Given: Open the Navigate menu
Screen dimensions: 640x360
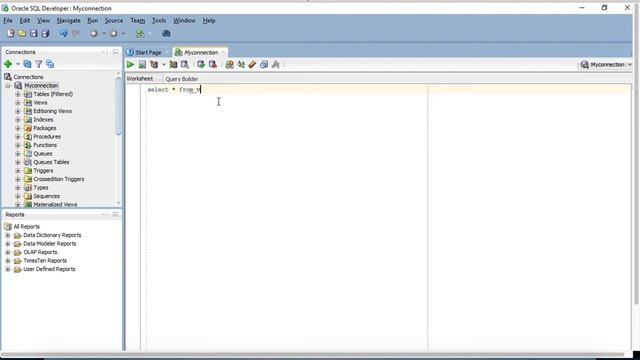Looking at the screenshot, I should (69, 20).
